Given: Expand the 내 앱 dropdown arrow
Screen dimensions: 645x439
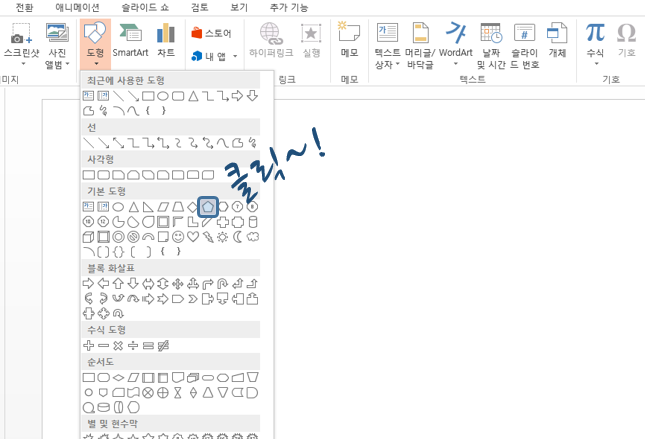Looking at the screenshot, I should (235, 56).
